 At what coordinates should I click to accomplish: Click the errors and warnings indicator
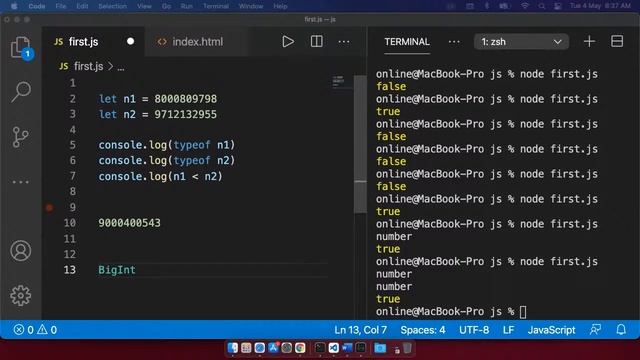click(35, 330)
